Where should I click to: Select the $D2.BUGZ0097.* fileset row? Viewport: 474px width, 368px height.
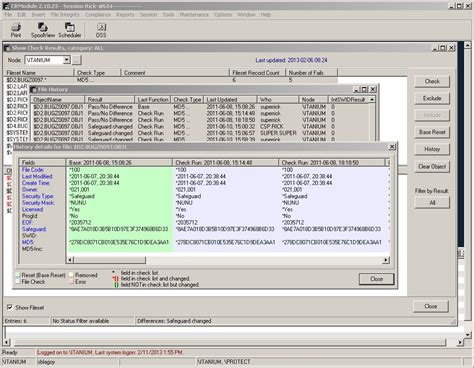coord(172,80)
